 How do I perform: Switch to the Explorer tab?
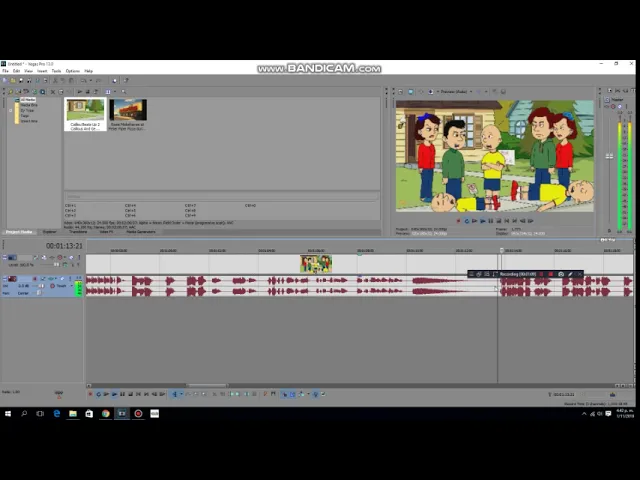50,232
